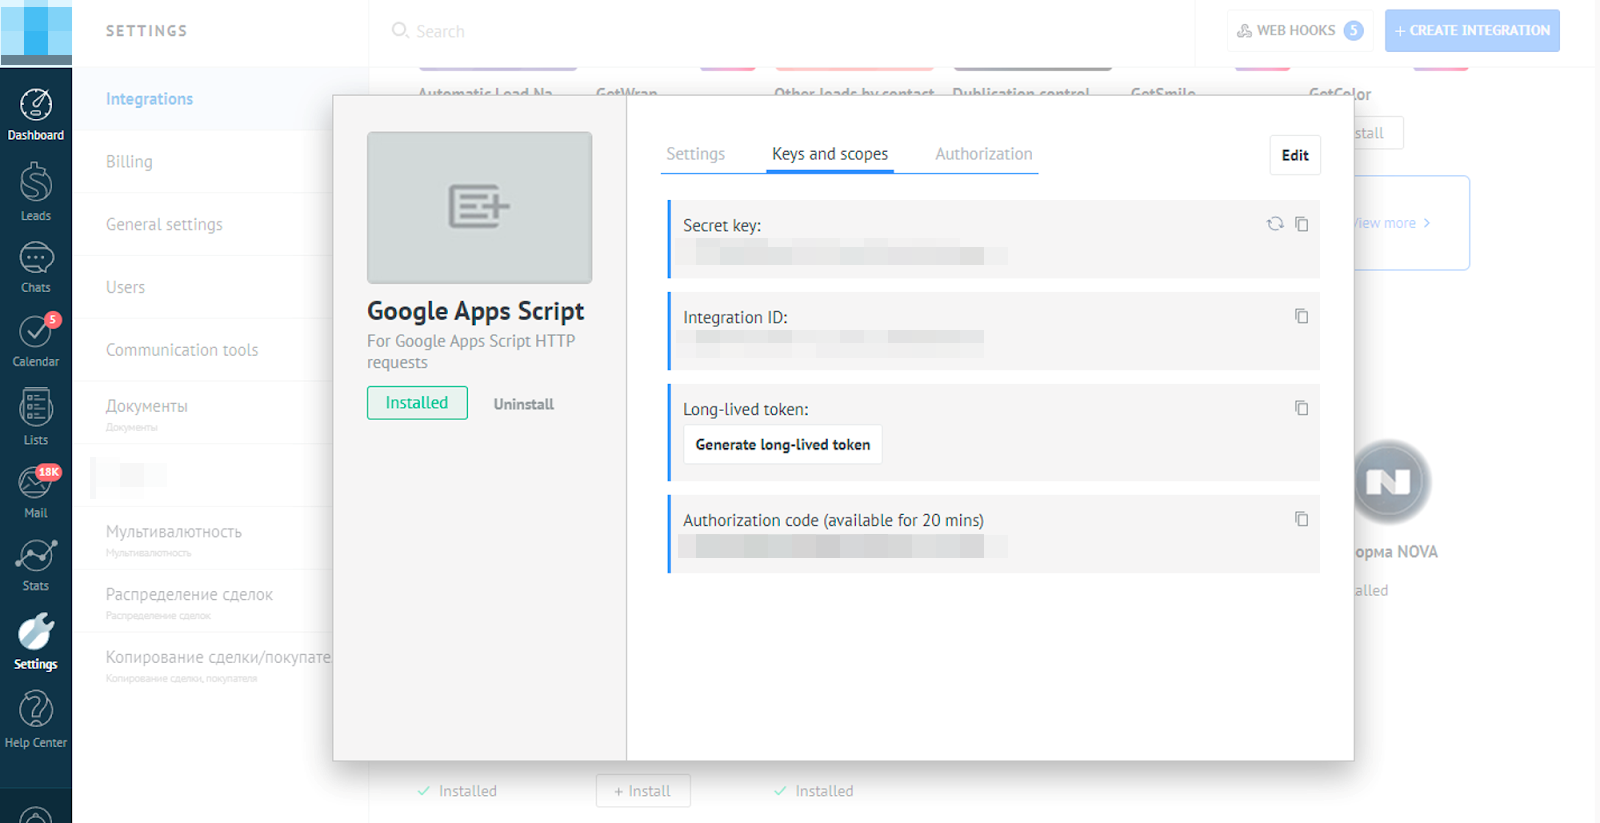Open Users in the settings menu

coord(125,287)
